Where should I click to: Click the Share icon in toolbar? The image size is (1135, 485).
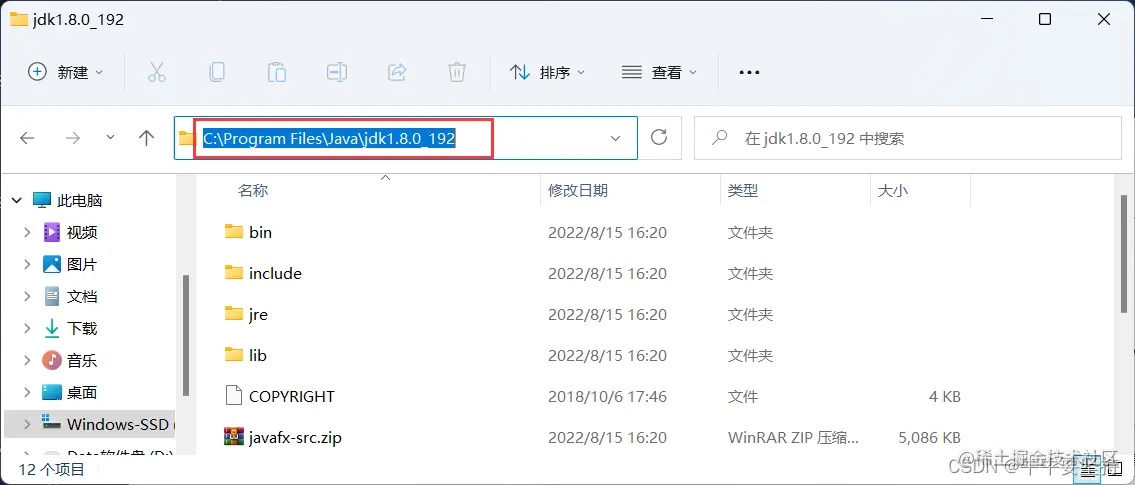(397, 72)
